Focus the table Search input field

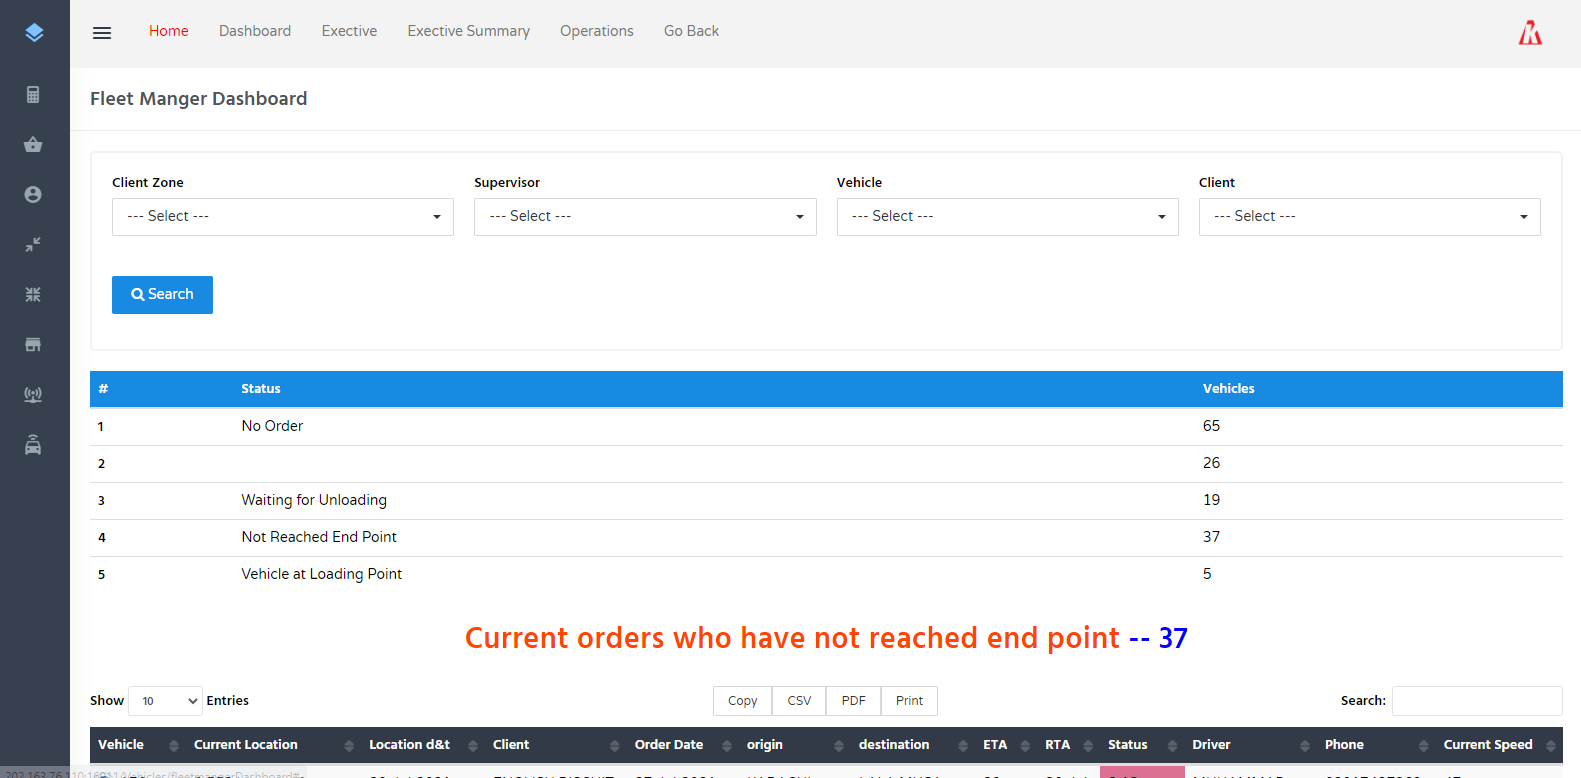click(1477, 701)
